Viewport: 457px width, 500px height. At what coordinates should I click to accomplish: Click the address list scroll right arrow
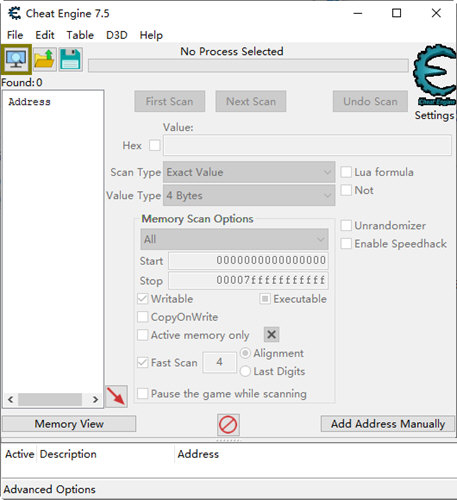[x=95, y=399]
